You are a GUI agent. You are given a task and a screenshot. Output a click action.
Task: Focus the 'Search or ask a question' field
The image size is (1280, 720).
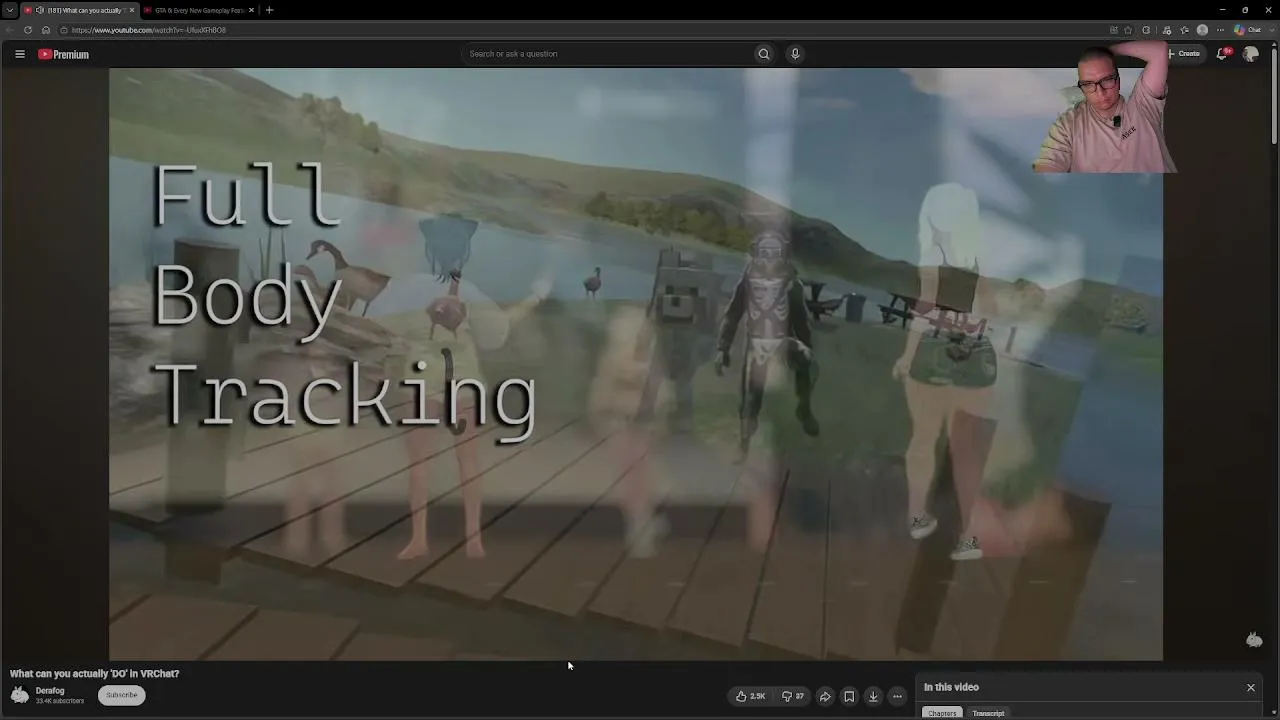pos(607,54)
